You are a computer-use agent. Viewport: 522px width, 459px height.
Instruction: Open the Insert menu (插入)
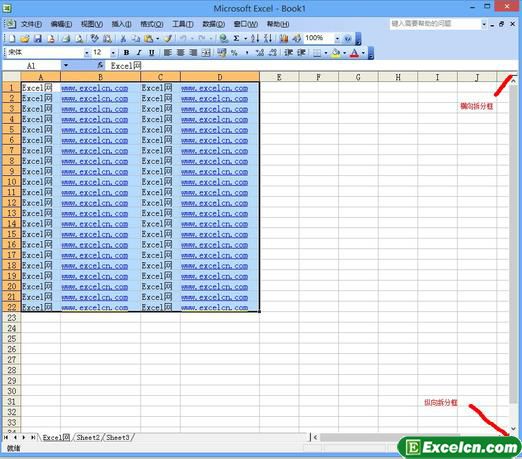pos(121,24)
